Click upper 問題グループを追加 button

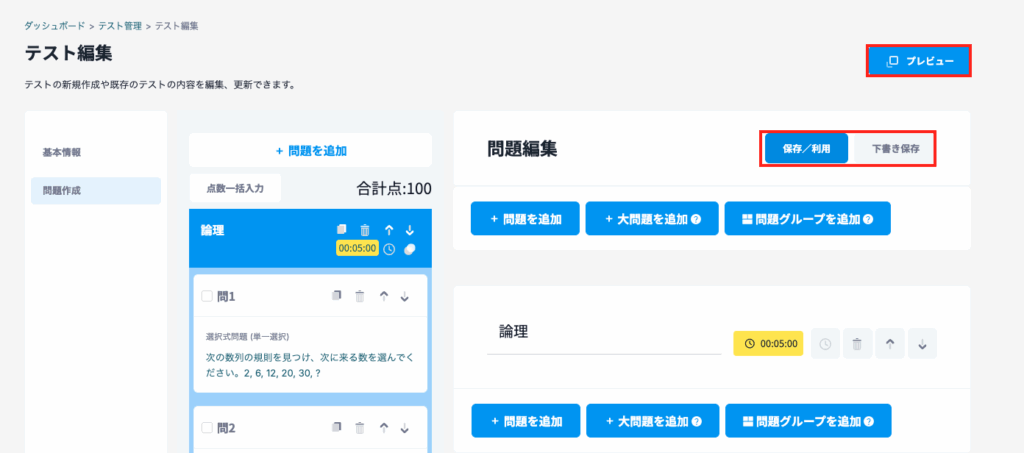(x=807, y=219)
